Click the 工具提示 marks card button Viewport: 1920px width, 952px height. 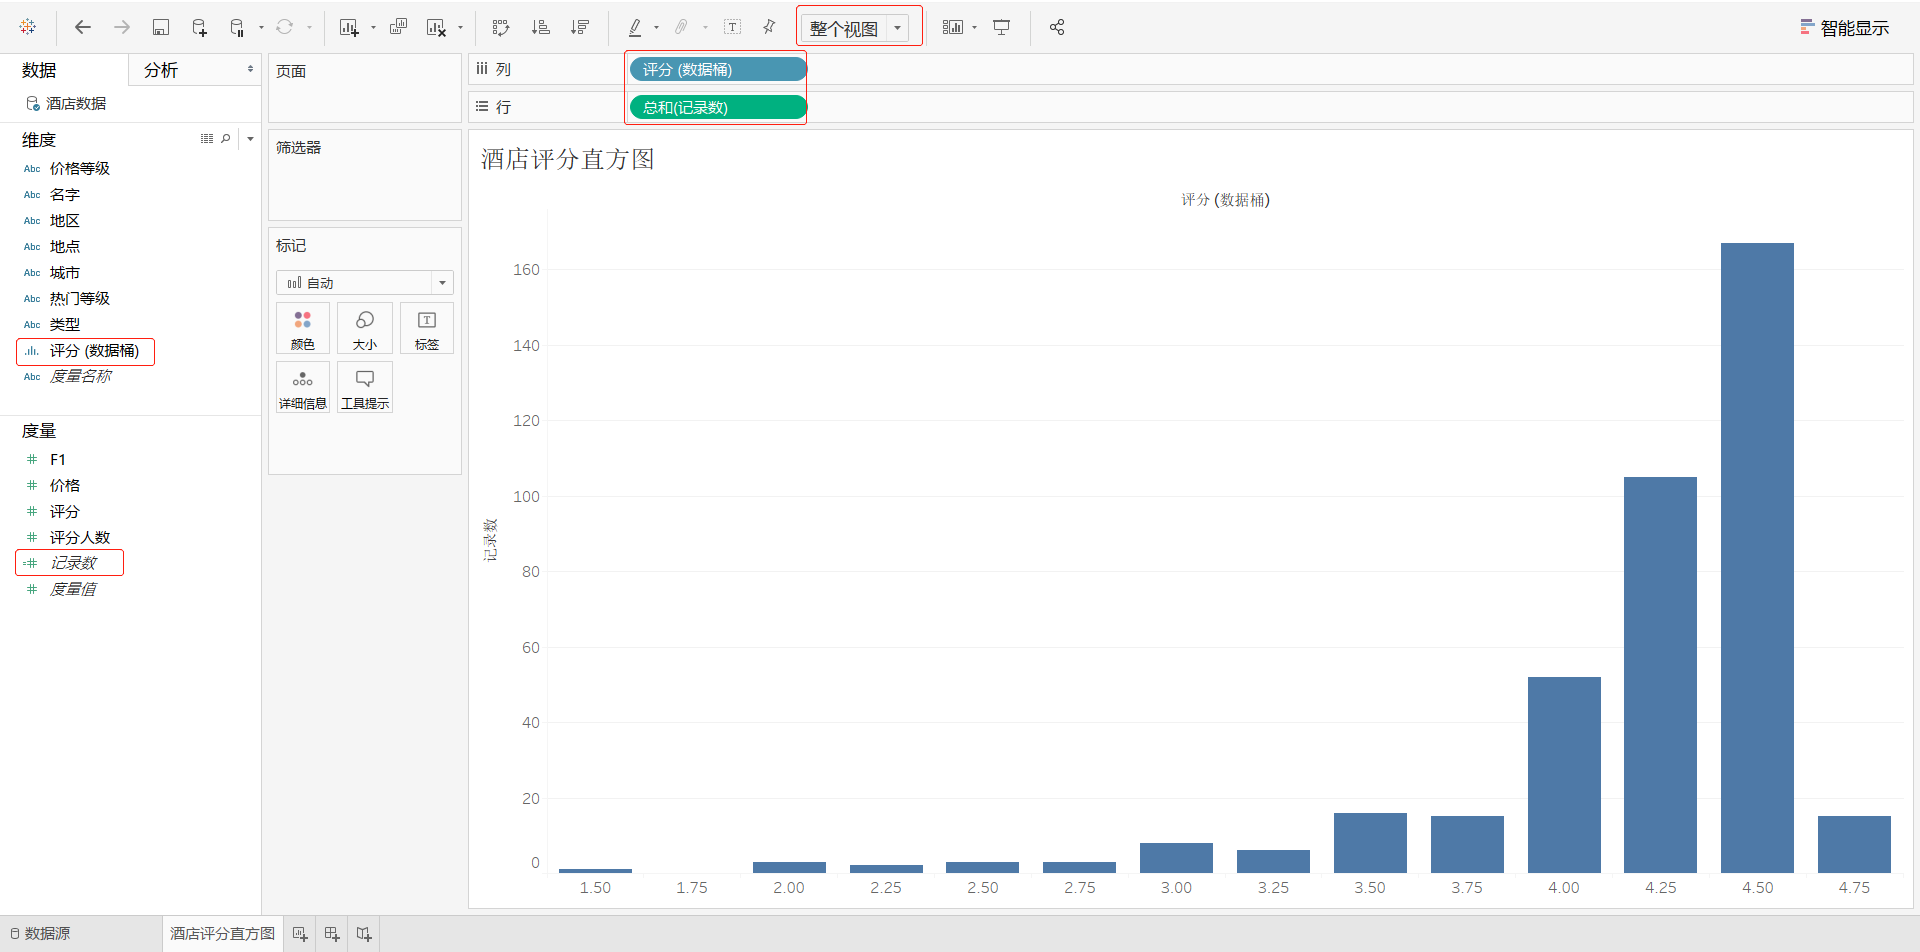coord(365,388)
